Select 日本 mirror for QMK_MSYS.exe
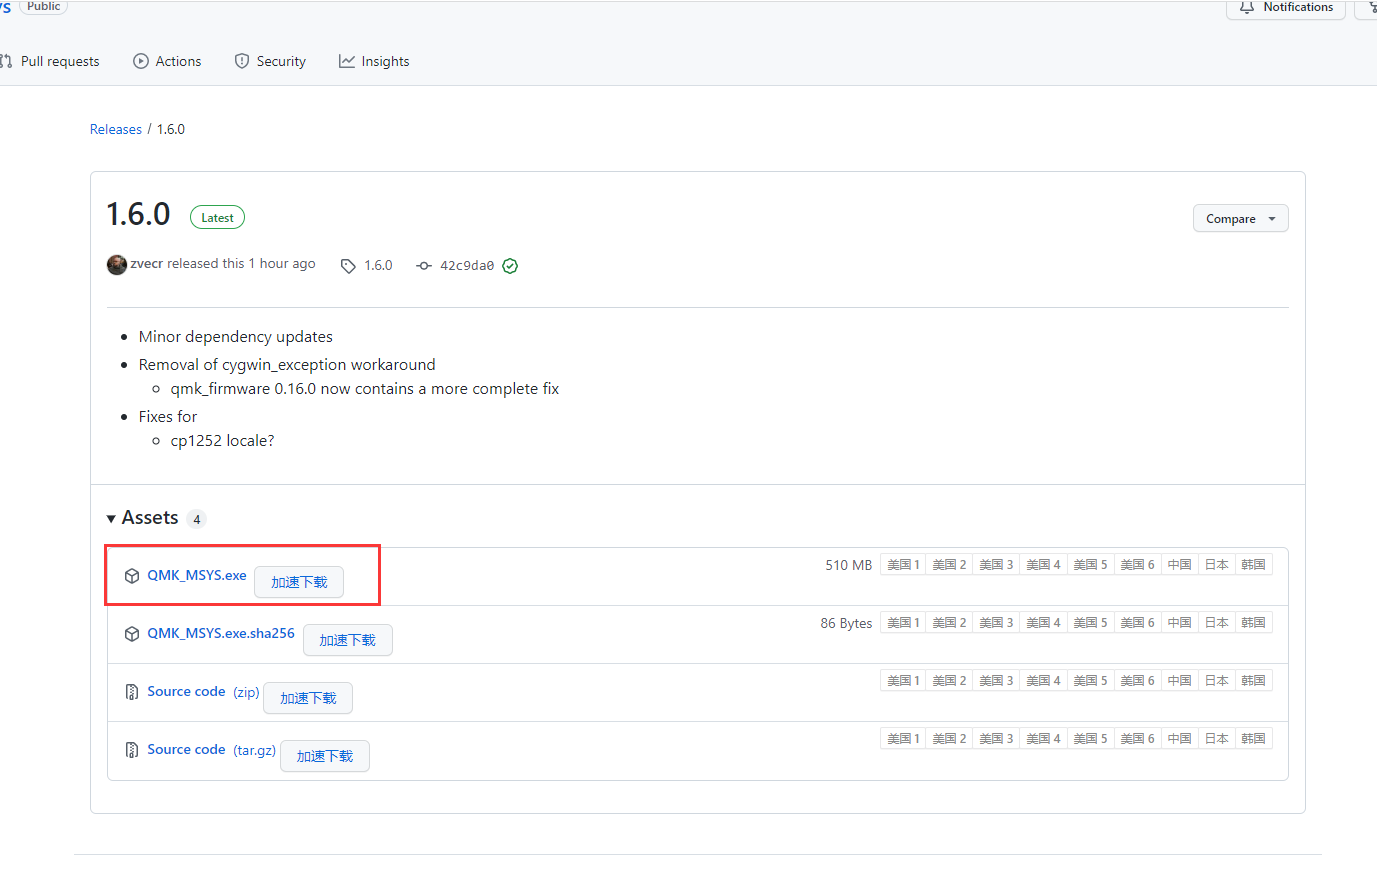This screenshot has height=873, width=1377. 1217,565
